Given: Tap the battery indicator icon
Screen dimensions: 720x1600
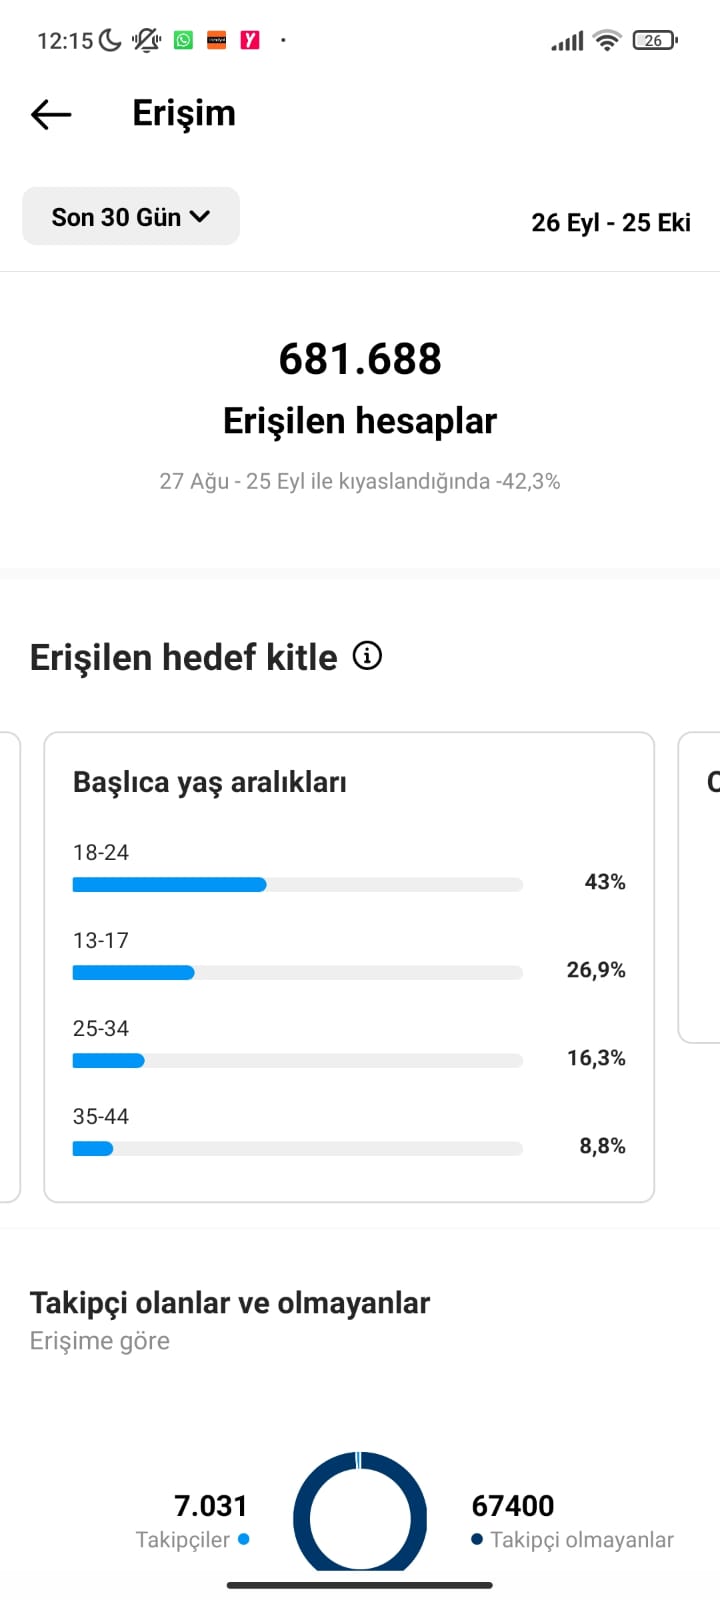Looking at the screenshot, I should (655, 40).
